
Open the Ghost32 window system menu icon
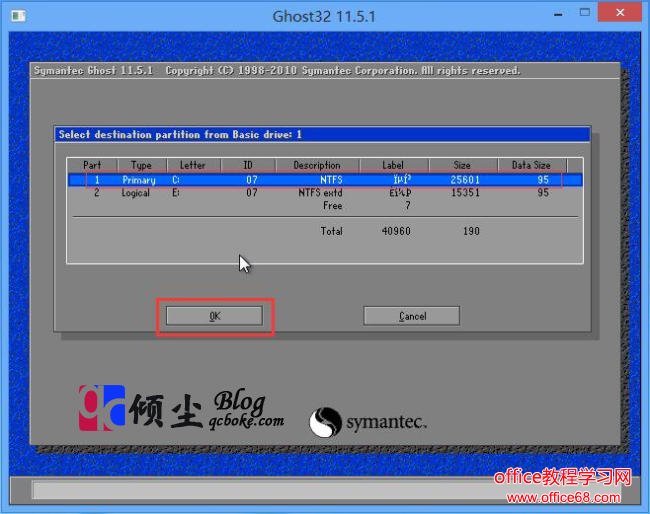pyautogui.click(x=19, y=16)
